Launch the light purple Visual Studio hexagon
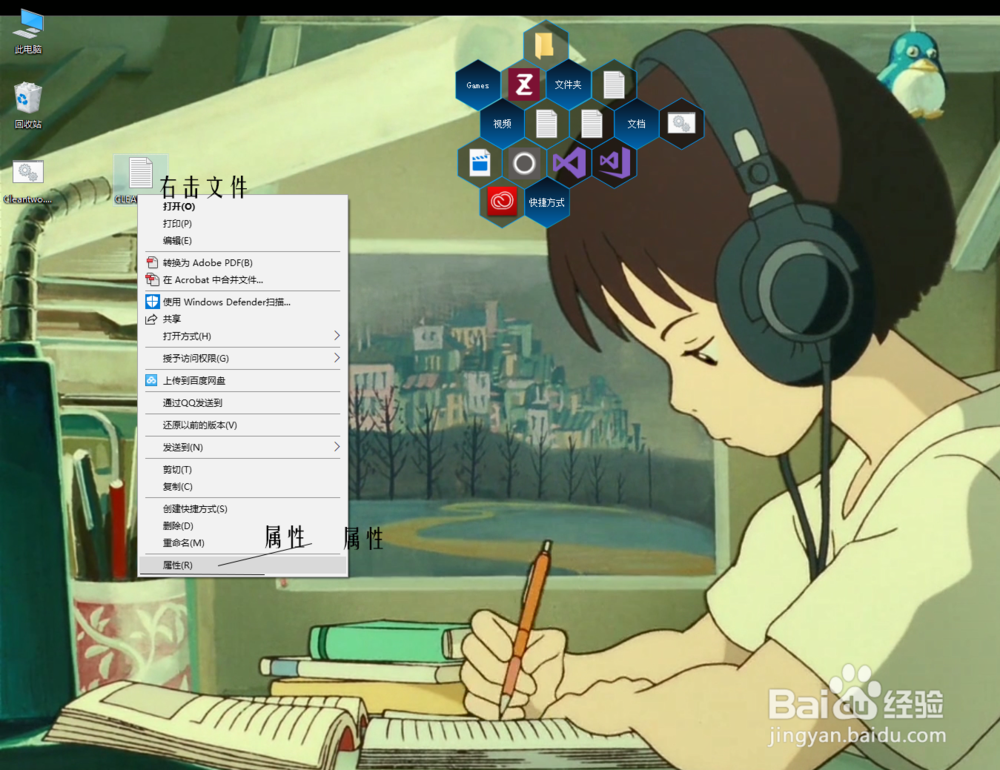The image size is (1000, 770). [569, 163]
